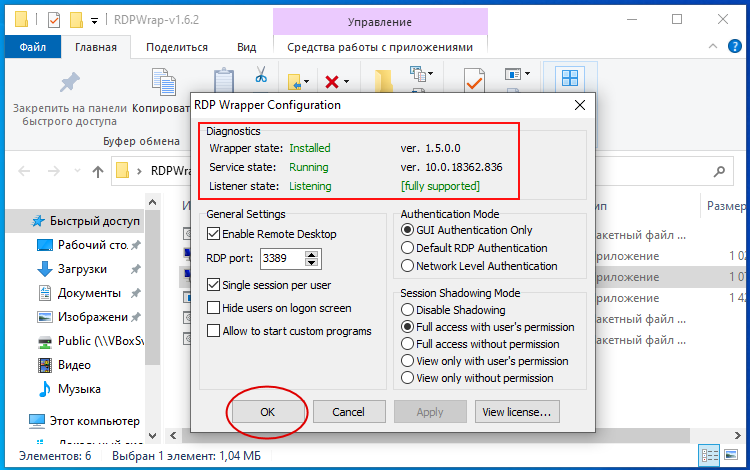Click the Apply button
Image resolution: width=750 pixels, height=470 pixels.
(x=430, y=412)
